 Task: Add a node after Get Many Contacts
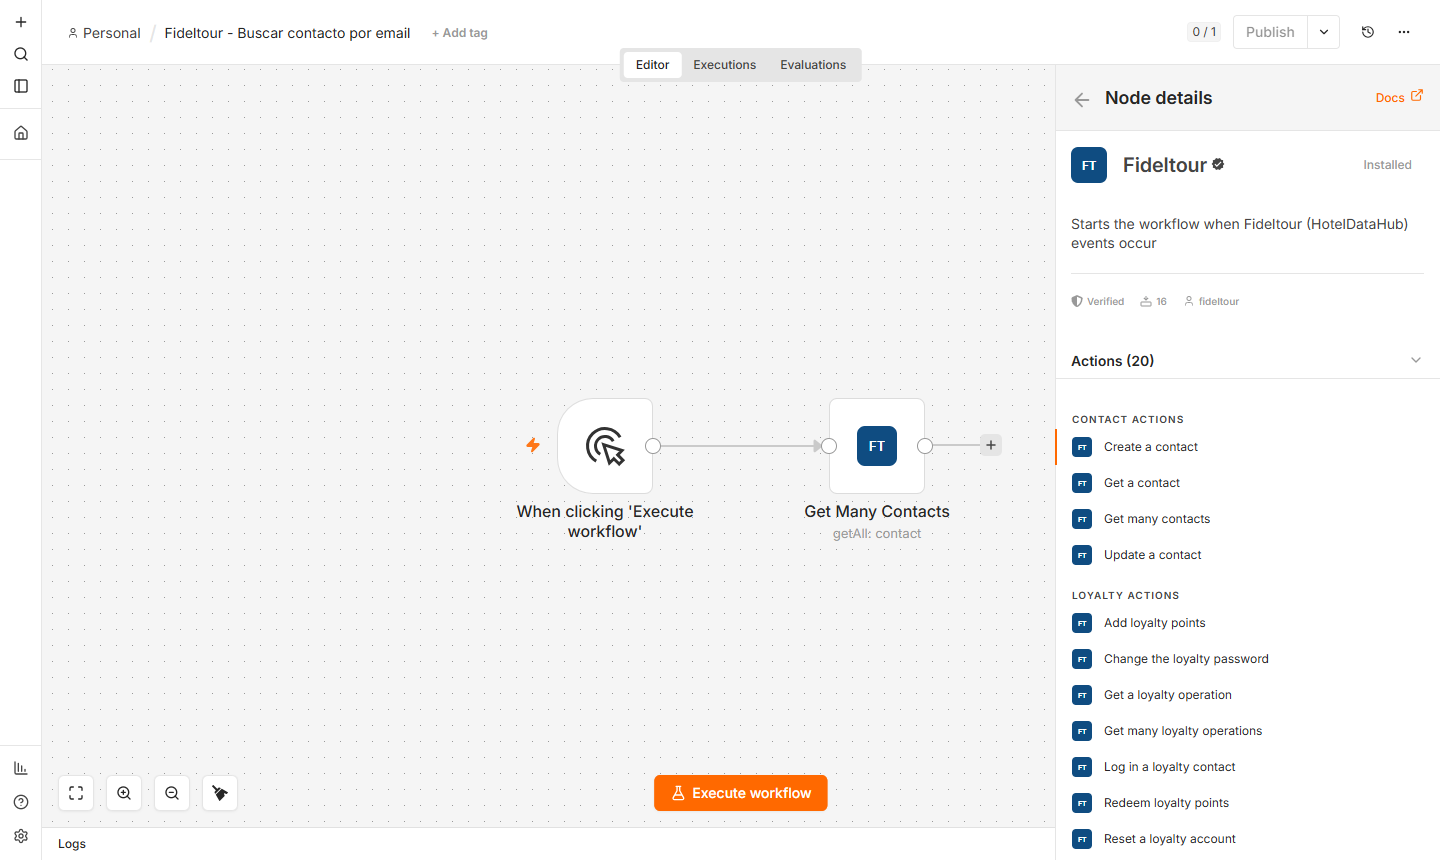click(x=991, y=445)
